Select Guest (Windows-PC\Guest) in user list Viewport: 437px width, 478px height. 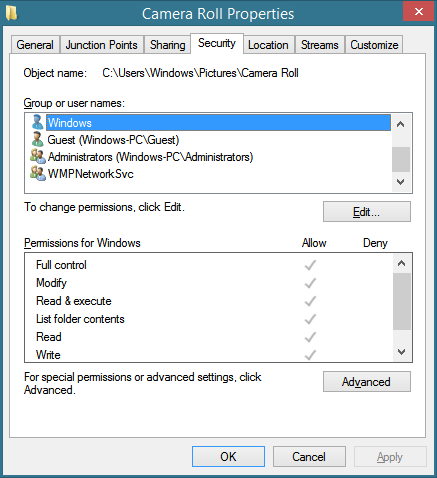(113, 140)
